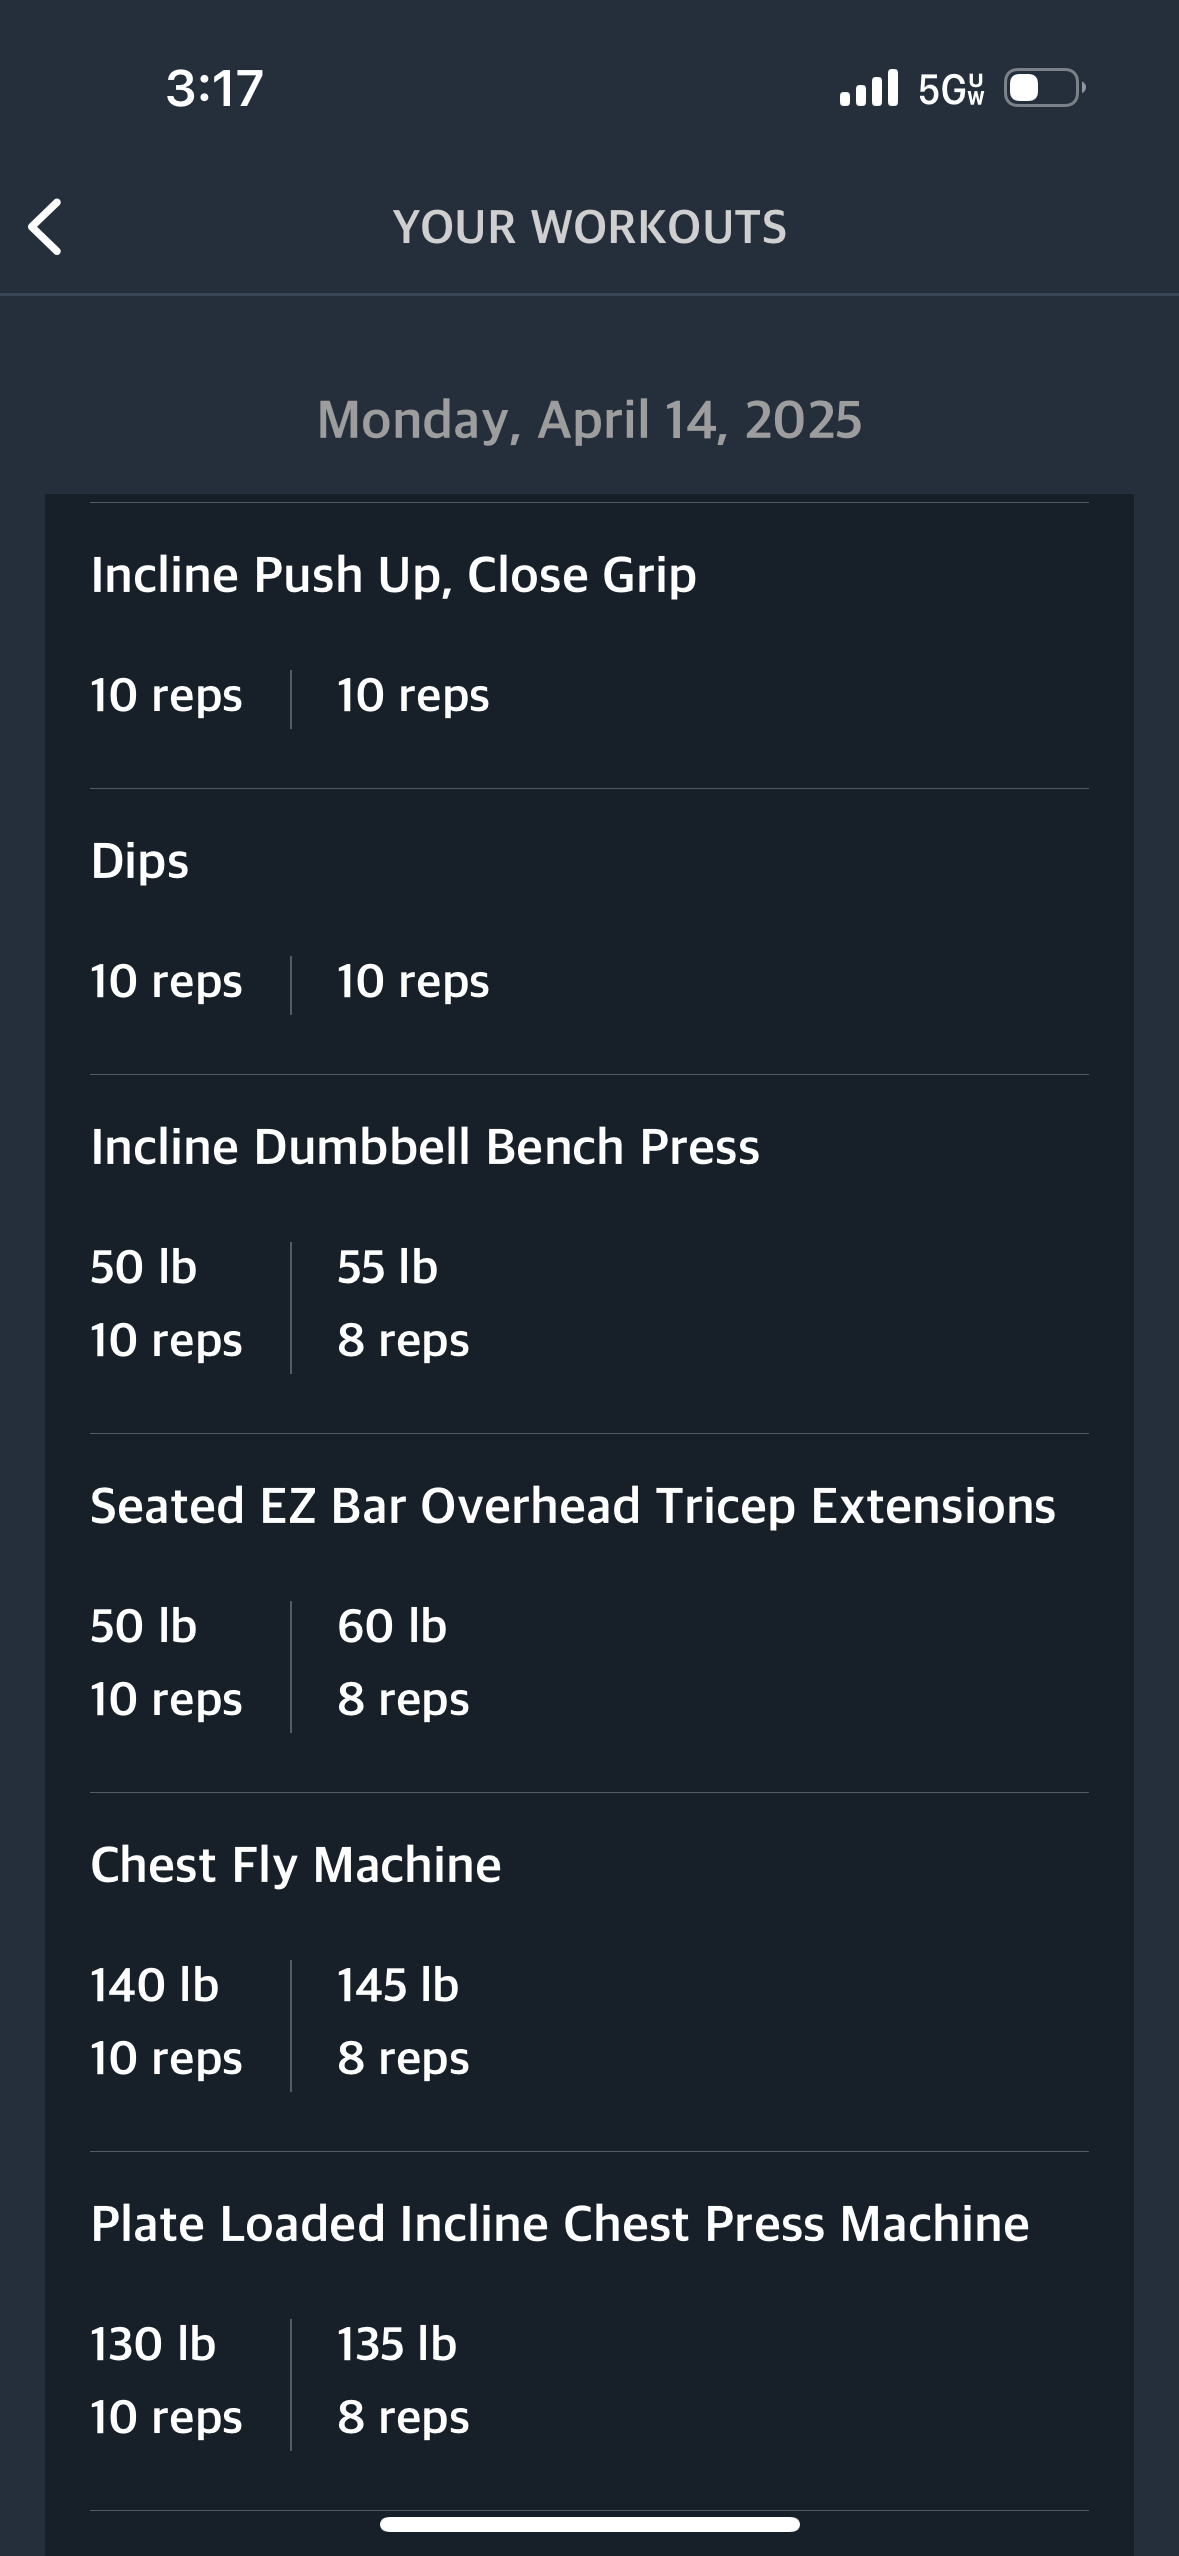
Task: Select the 140 lb Chest Fly set
Action: click(x=166, y=2021)
